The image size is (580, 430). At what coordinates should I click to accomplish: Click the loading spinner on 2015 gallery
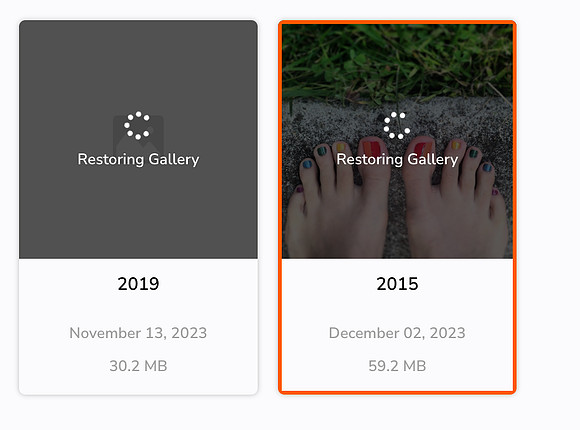(x=397, y=125)
